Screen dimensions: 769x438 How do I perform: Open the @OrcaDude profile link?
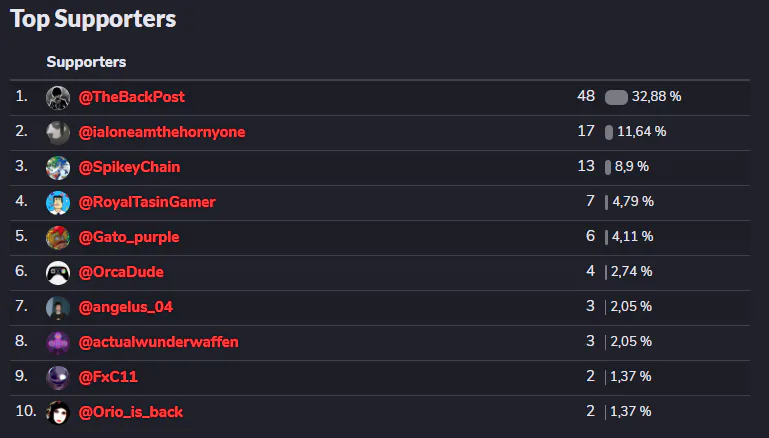coord(121,272)
